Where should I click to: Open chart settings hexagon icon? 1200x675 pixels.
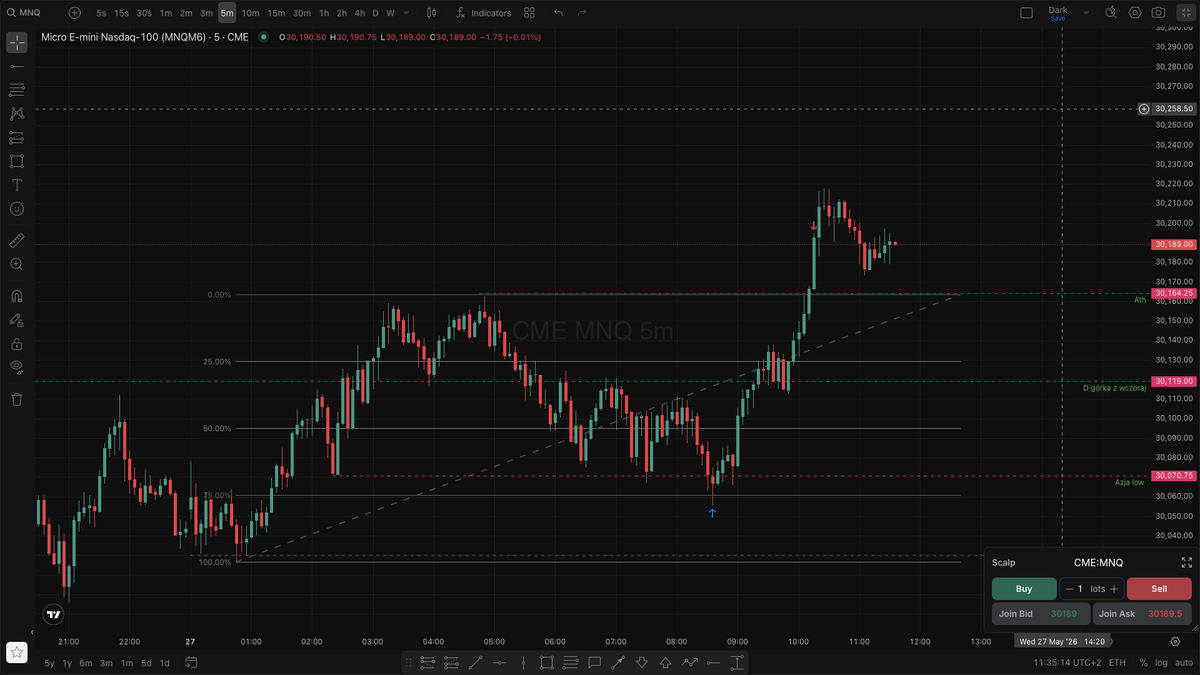[1135, 13]
